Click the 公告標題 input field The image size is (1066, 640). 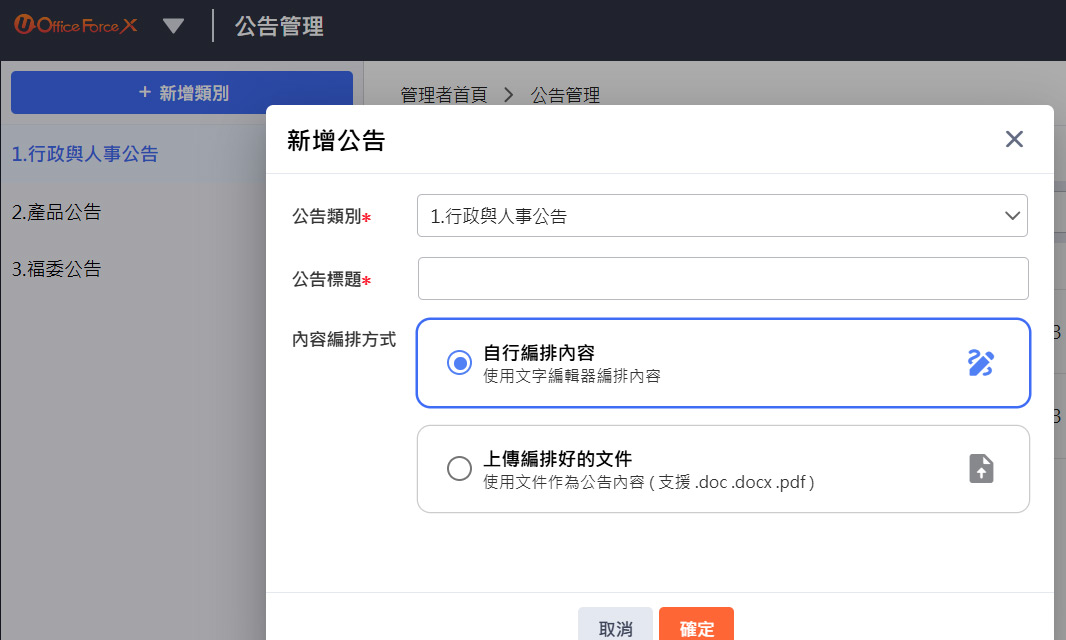click(x=723, y=278)
